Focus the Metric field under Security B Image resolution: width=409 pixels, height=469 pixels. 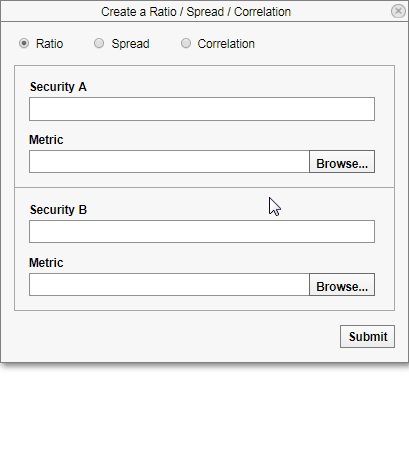pos(169,285)
